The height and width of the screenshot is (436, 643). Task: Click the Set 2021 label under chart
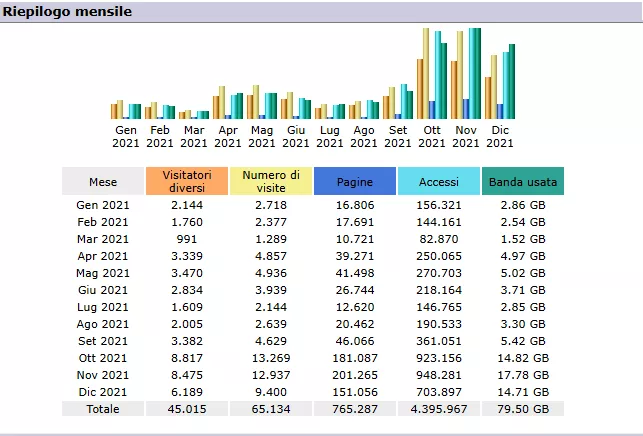[398, 136]
